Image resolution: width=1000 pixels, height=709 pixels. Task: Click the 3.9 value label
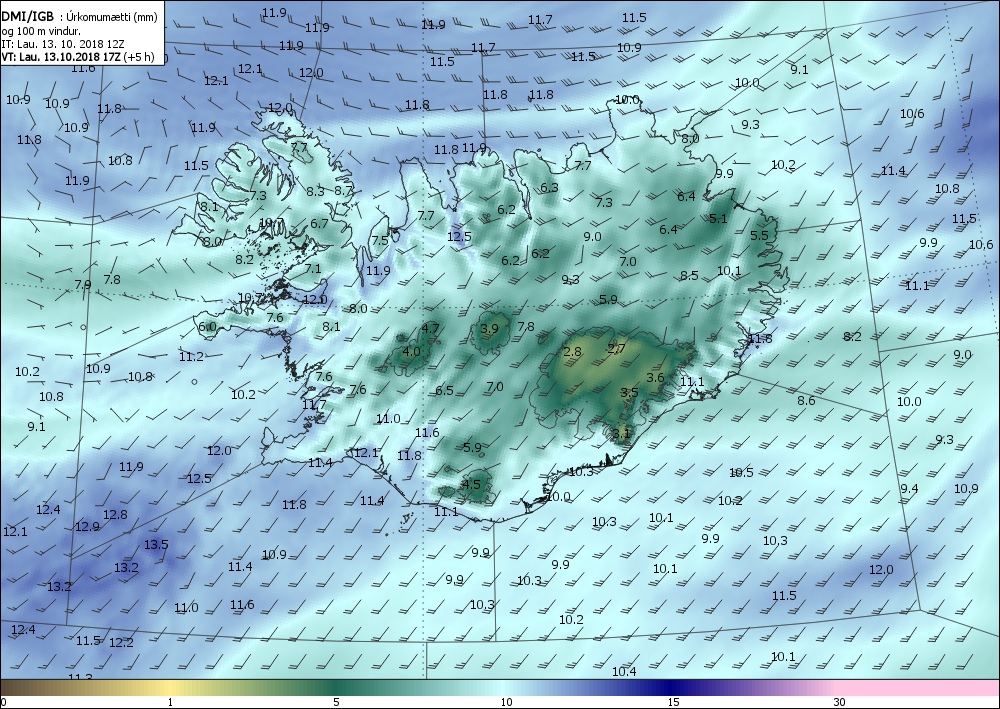(489, 329)
